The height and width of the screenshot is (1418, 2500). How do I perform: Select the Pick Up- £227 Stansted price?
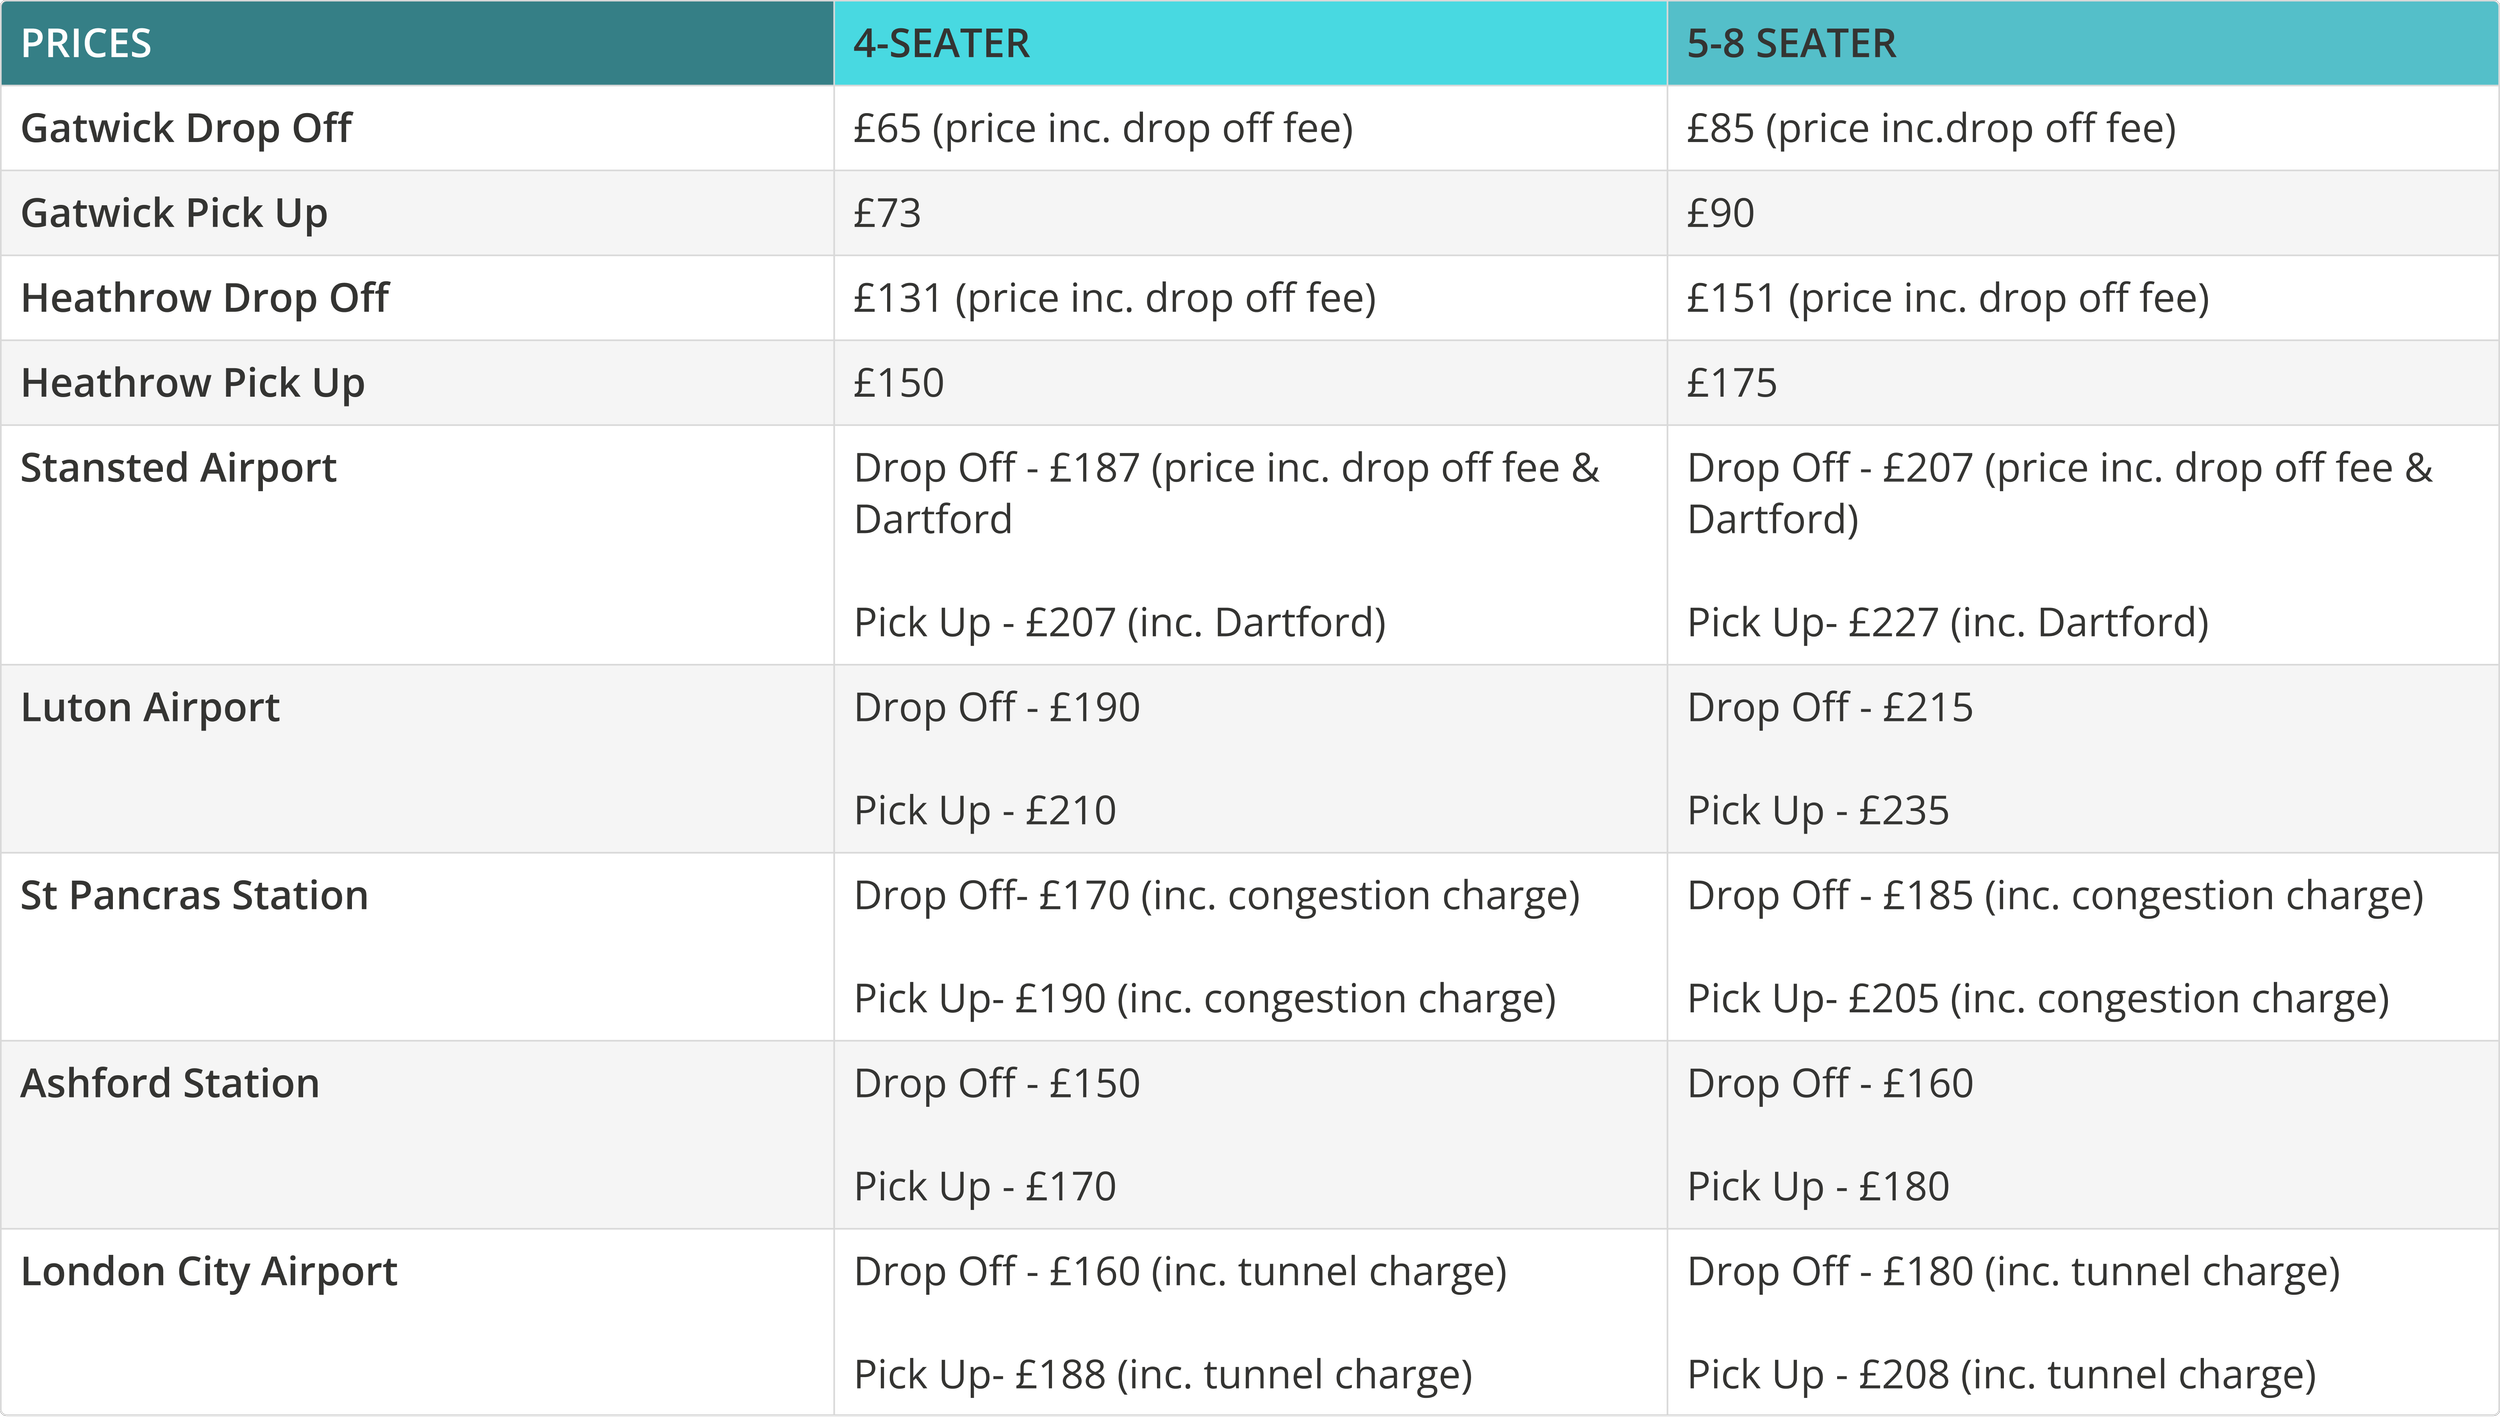coord(1947,622)
